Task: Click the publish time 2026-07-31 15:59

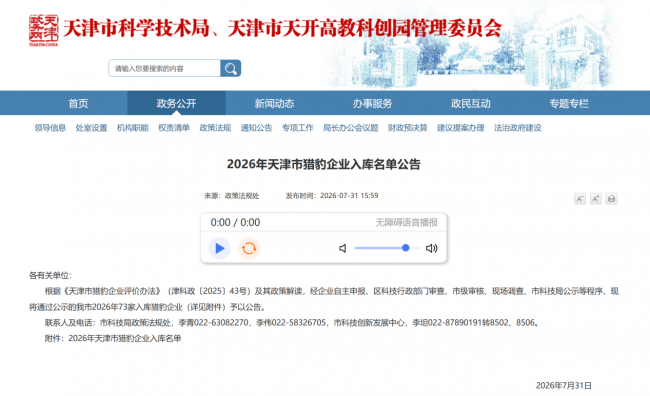Action: click(x=332, y=196)
